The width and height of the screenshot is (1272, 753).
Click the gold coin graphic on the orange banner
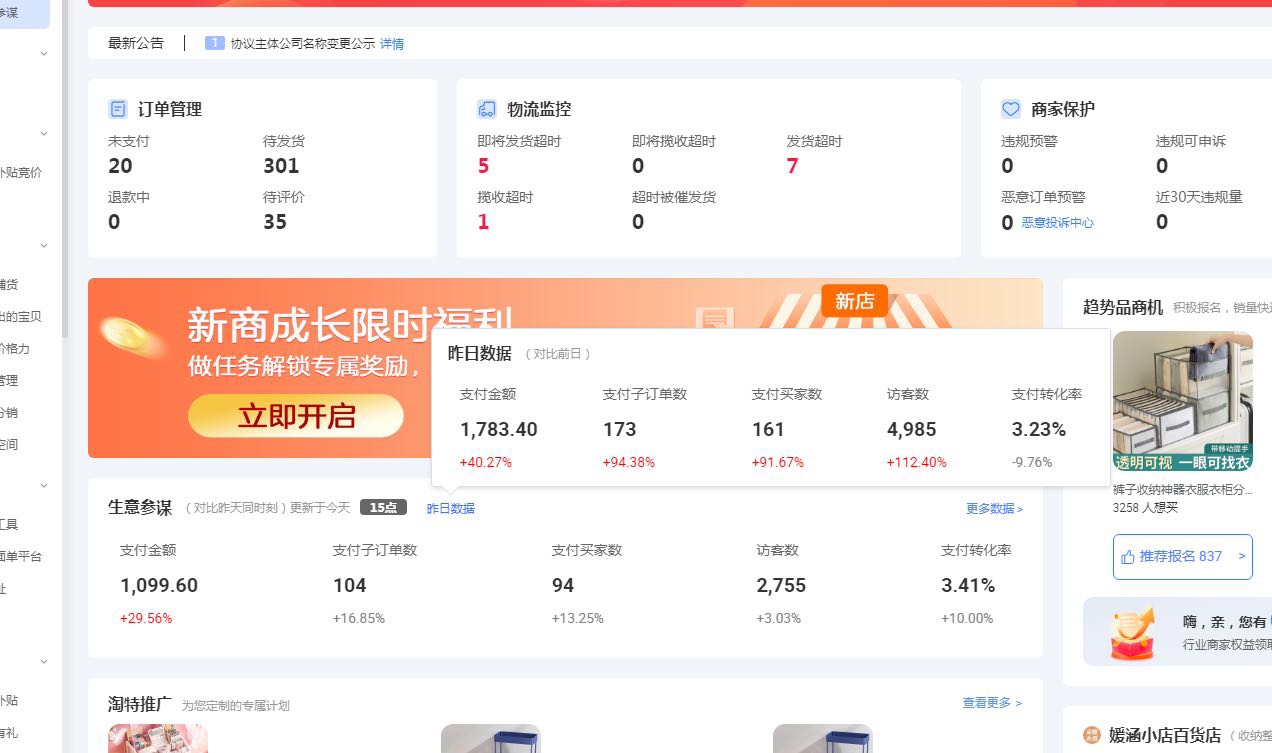(x=134, y=337)
